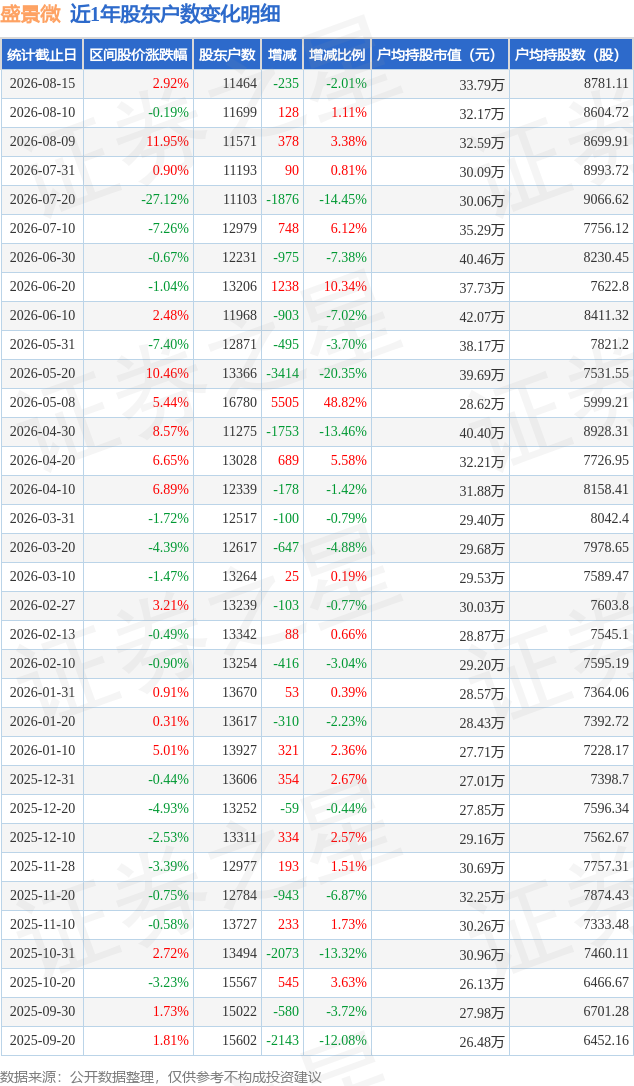Click the 2025-09-20 date cell
The width and height of the screenshot is (634, 1086).
42,1040
